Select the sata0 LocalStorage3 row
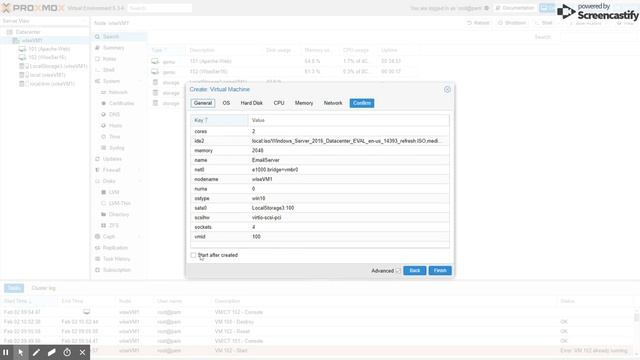Screen dimensions: 640x360 [320, 208]
